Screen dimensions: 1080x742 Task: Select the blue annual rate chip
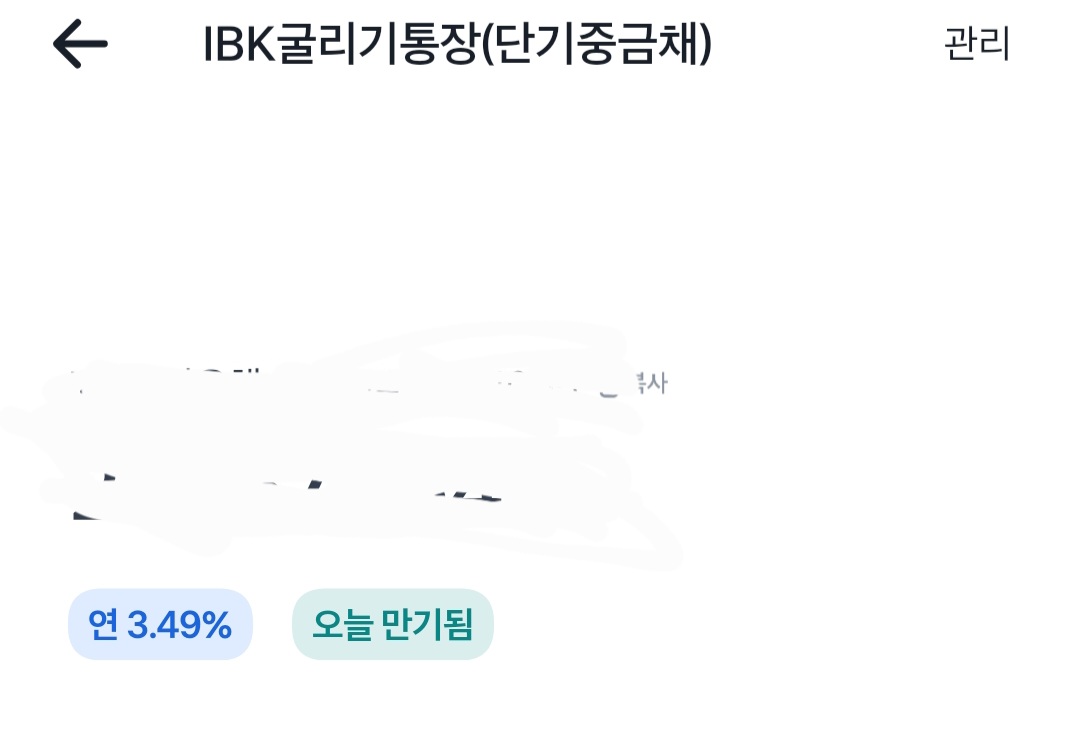coord(160,625)
